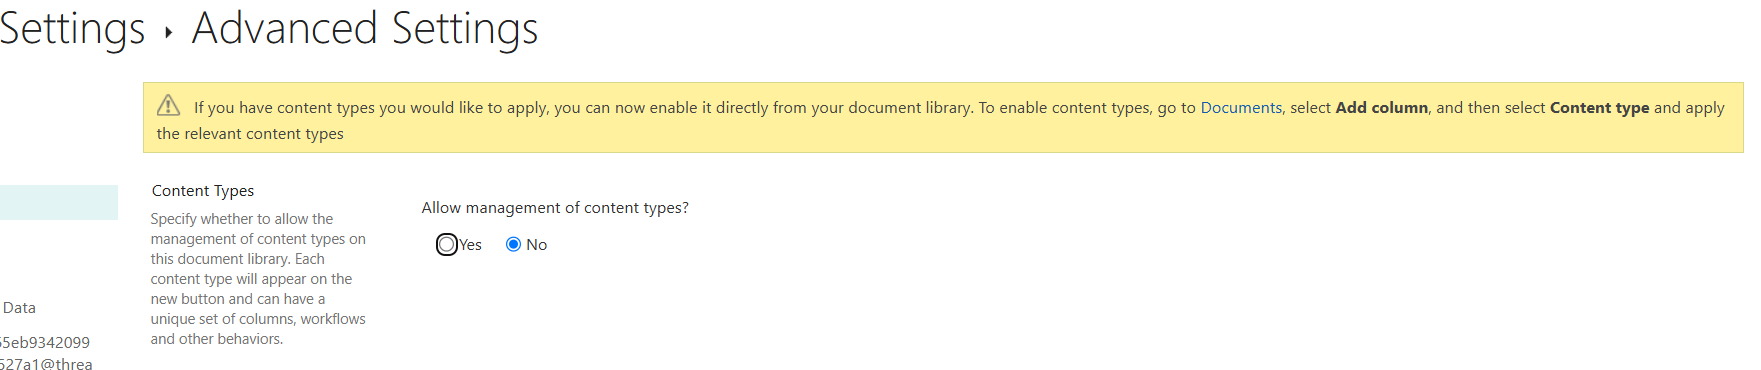
Task: Click the breadcrumb arrow separator after Settings
Action: tap(168, 32)
